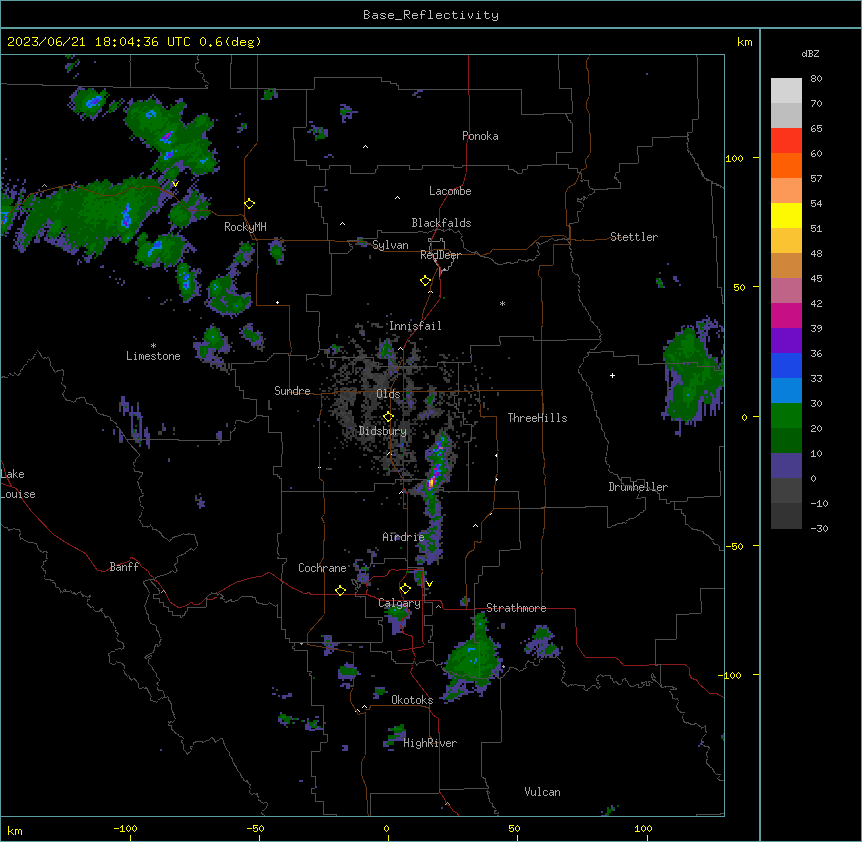Image resolution: width=862 pixels, height=842 pixels.
Task: Click the RockyMH label
Action: point(245,227)
